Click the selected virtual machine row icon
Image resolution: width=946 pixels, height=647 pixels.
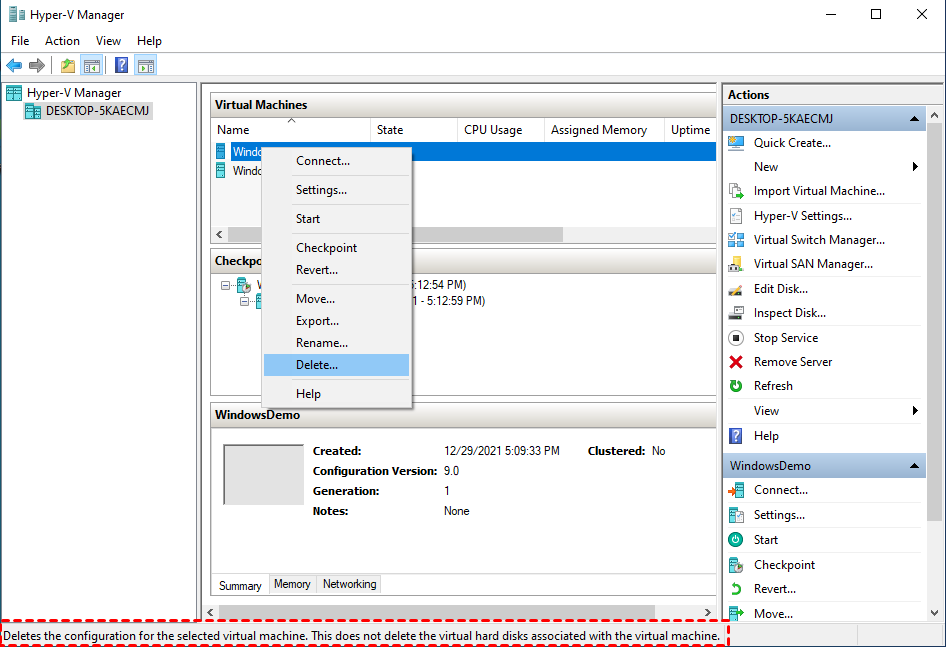tap(221, 151)
